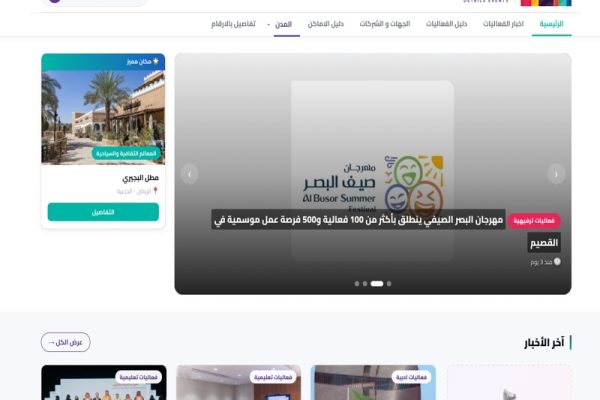Open دليل الاماكن navigation item

click(325, 24)
